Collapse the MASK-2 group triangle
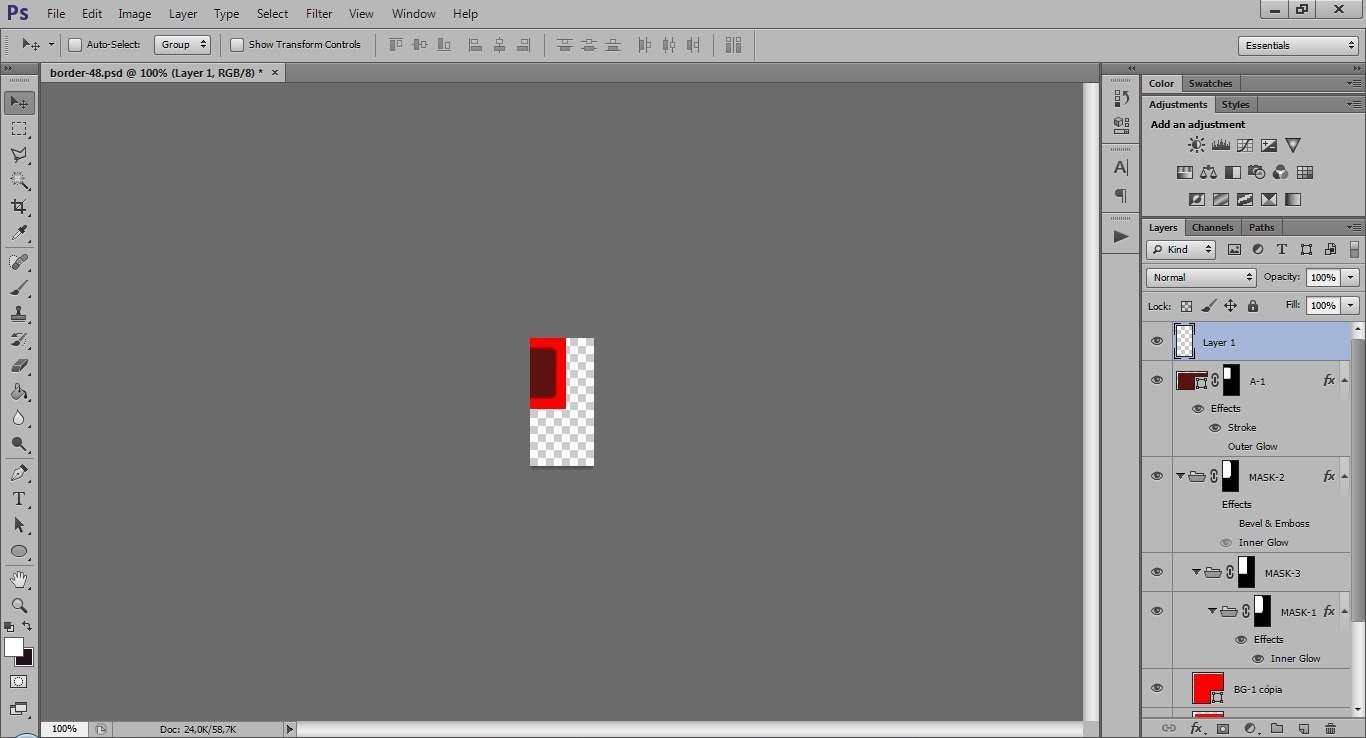1366x738 pixels. pyautogui.click(x=1180, y=477)
